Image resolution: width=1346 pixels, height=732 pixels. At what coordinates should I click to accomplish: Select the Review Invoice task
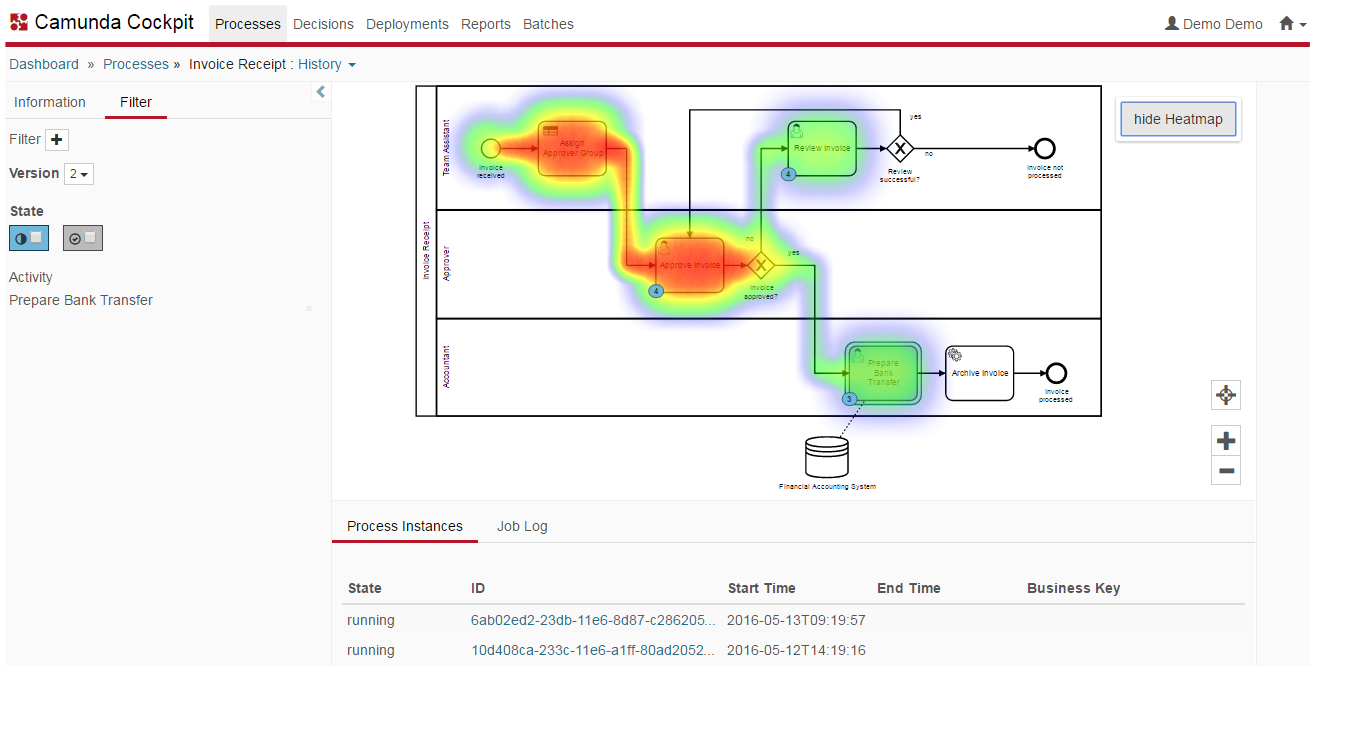[x=822, y=148]
